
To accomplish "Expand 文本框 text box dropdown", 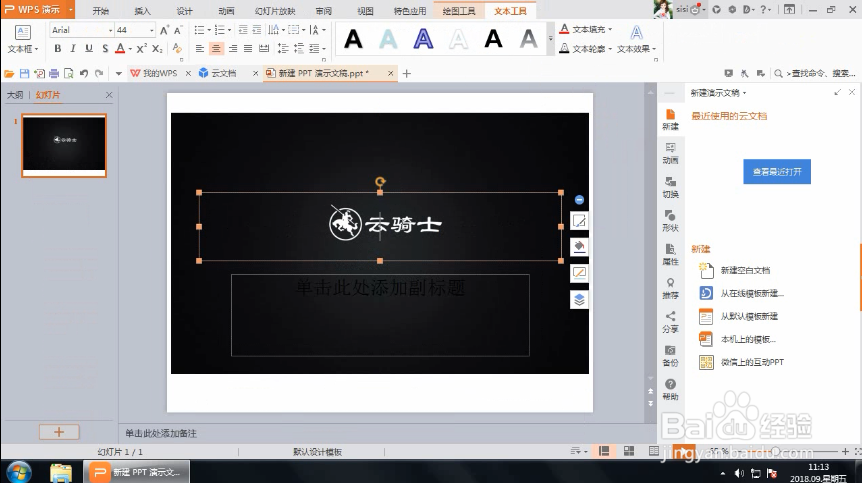I will [23, 49].
